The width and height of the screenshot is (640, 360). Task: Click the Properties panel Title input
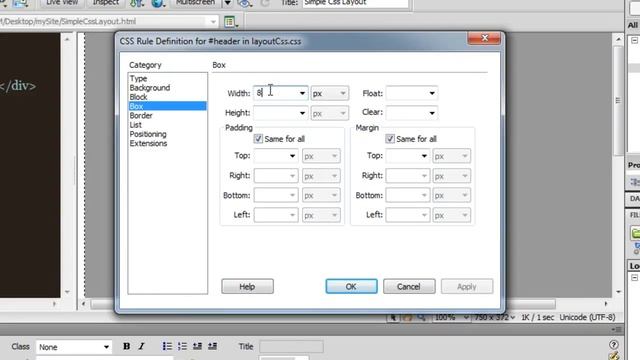(291, 347)
